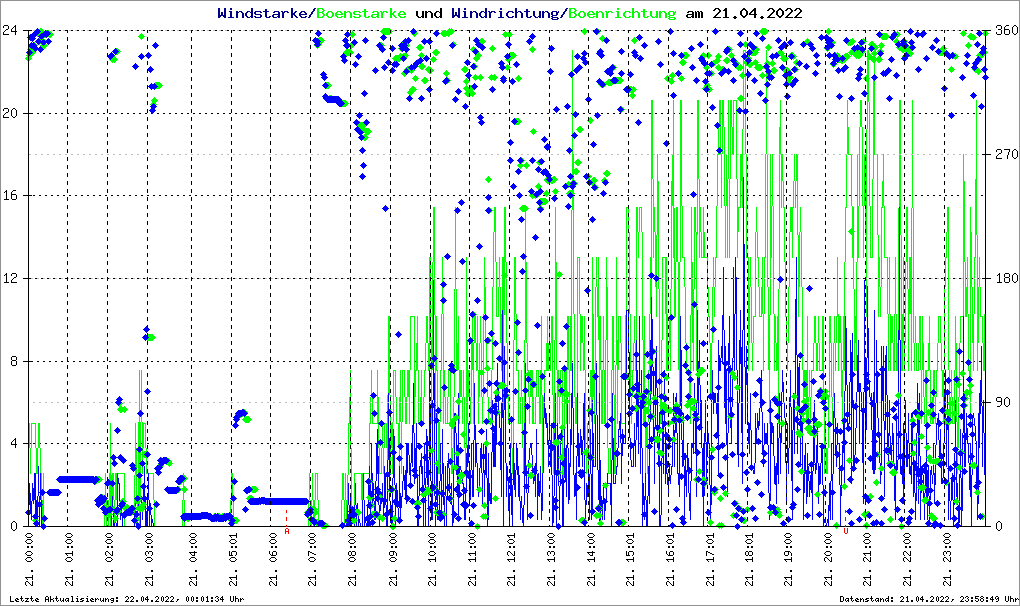Image resolution: width=1020 pixels, height=606 pixels.
Task: Click the 270 label on right axis
Action: 1003,155
